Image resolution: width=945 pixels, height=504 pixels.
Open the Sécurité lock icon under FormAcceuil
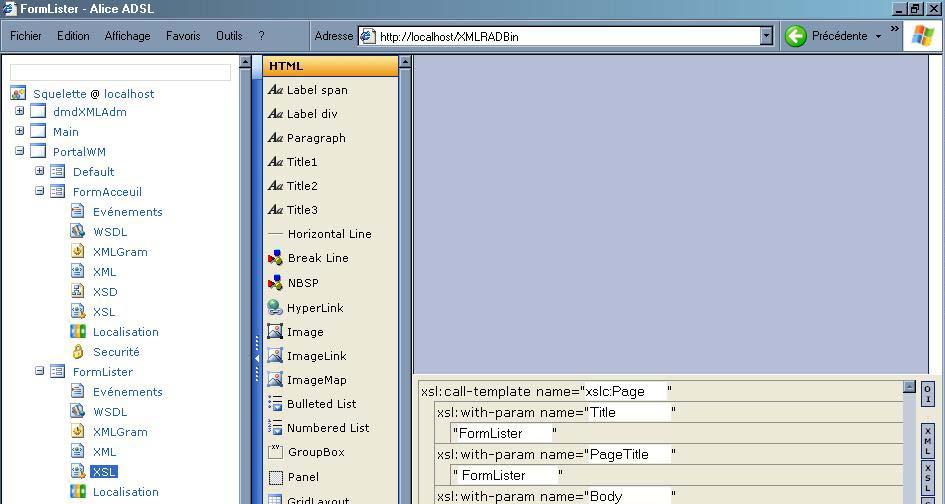point(78,352)
